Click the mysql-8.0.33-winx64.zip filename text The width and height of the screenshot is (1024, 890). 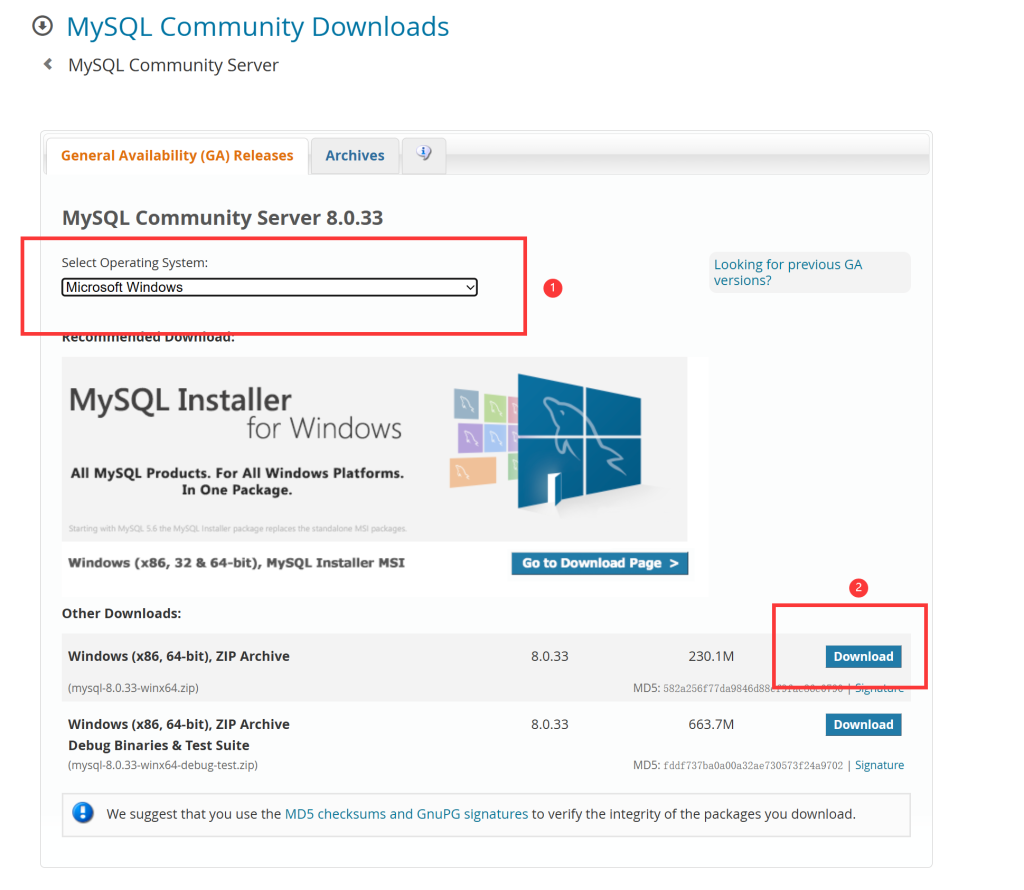(133, 688)
